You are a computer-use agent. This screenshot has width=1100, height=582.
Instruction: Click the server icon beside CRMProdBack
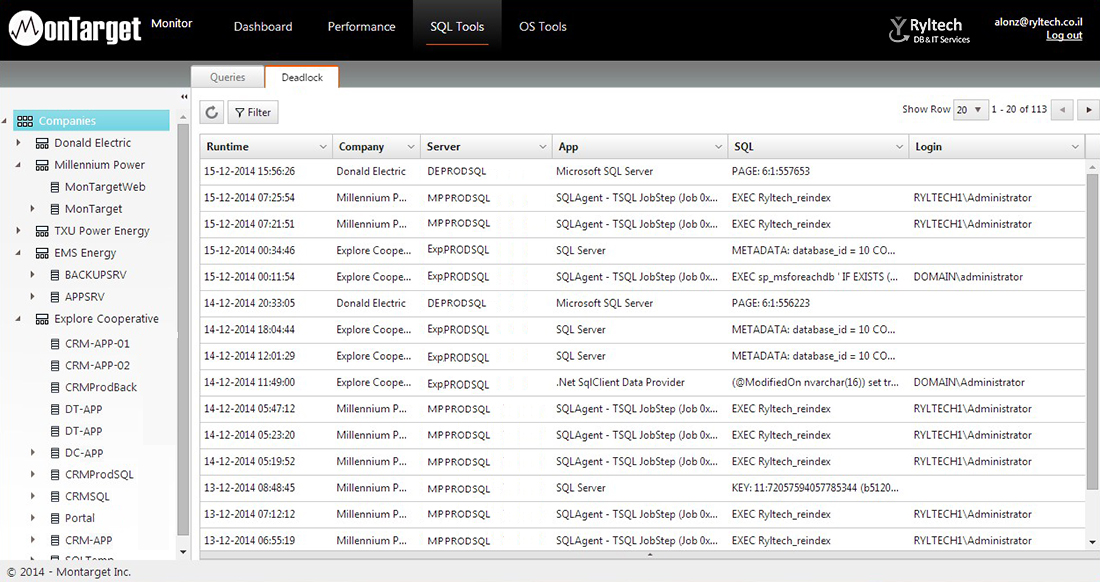pos(55,387)
